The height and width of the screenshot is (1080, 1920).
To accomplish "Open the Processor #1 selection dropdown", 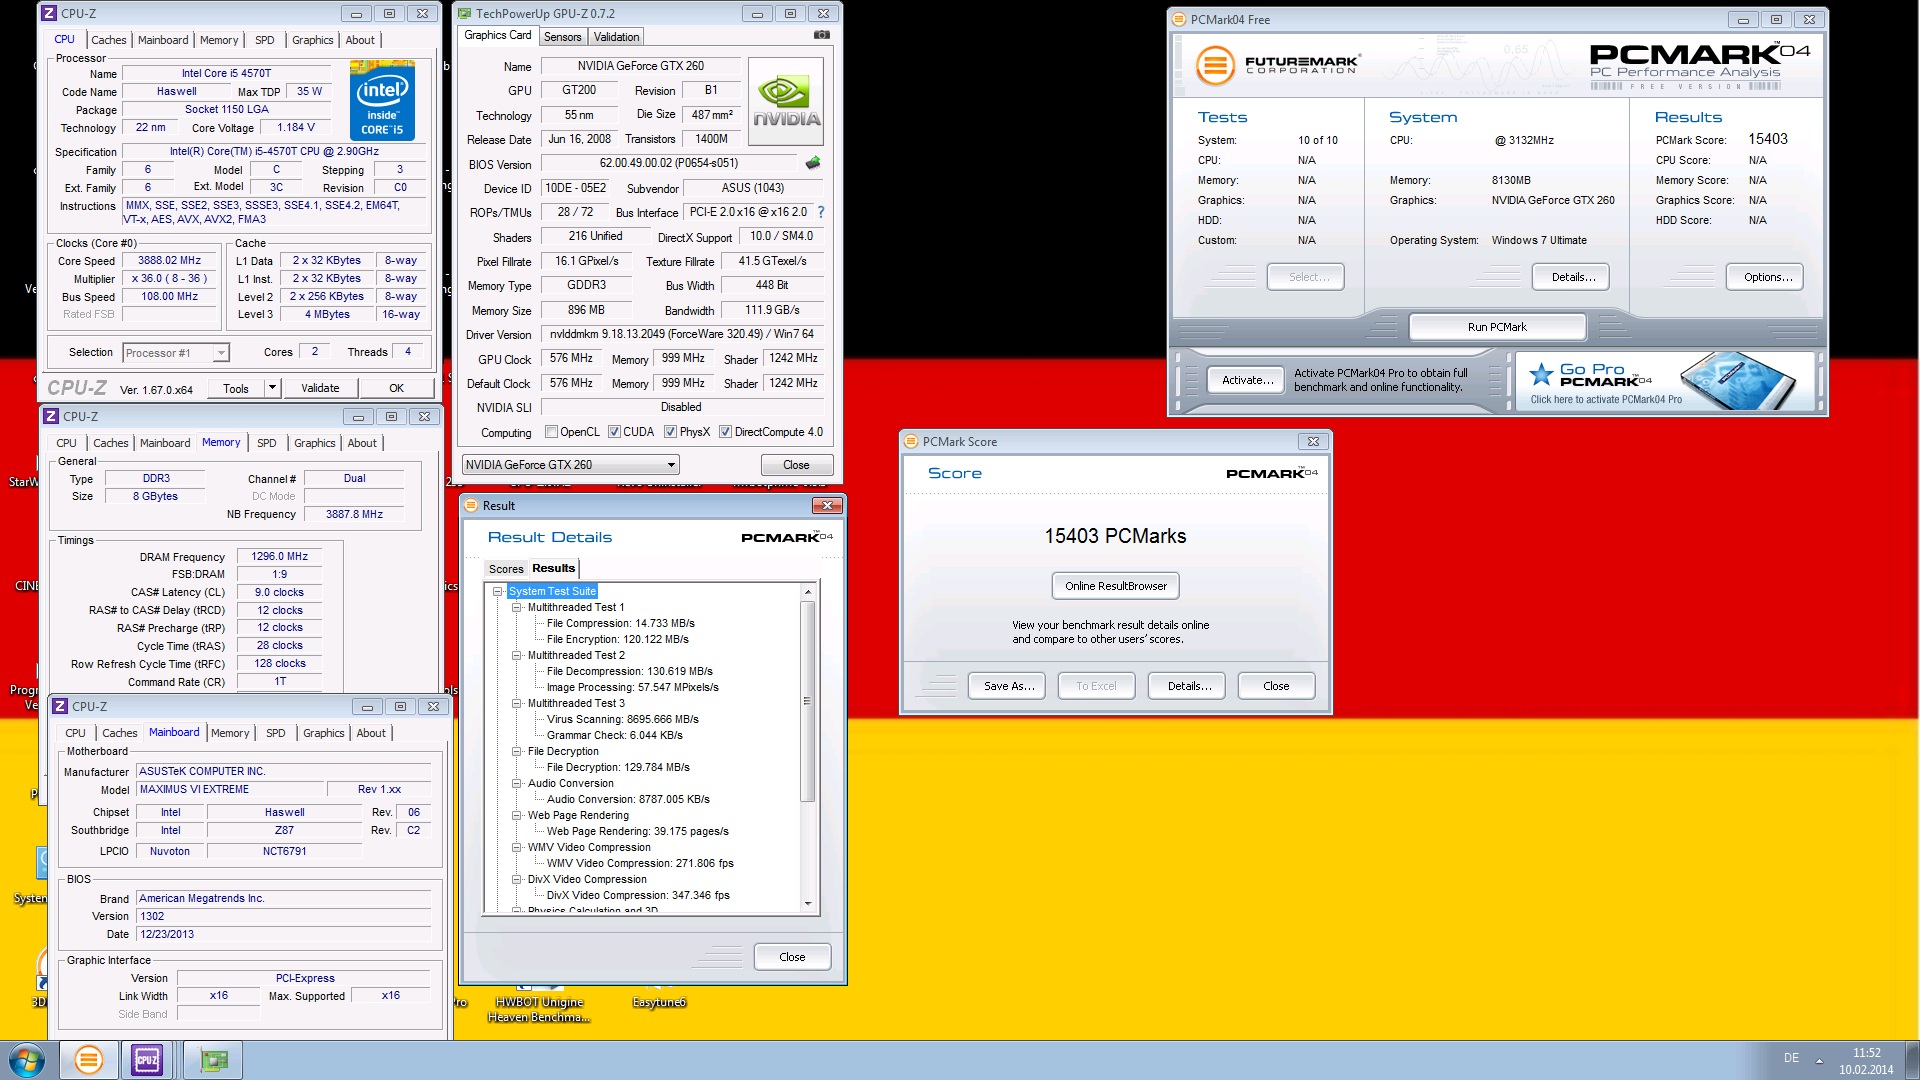I will click(x=176, y=353).
